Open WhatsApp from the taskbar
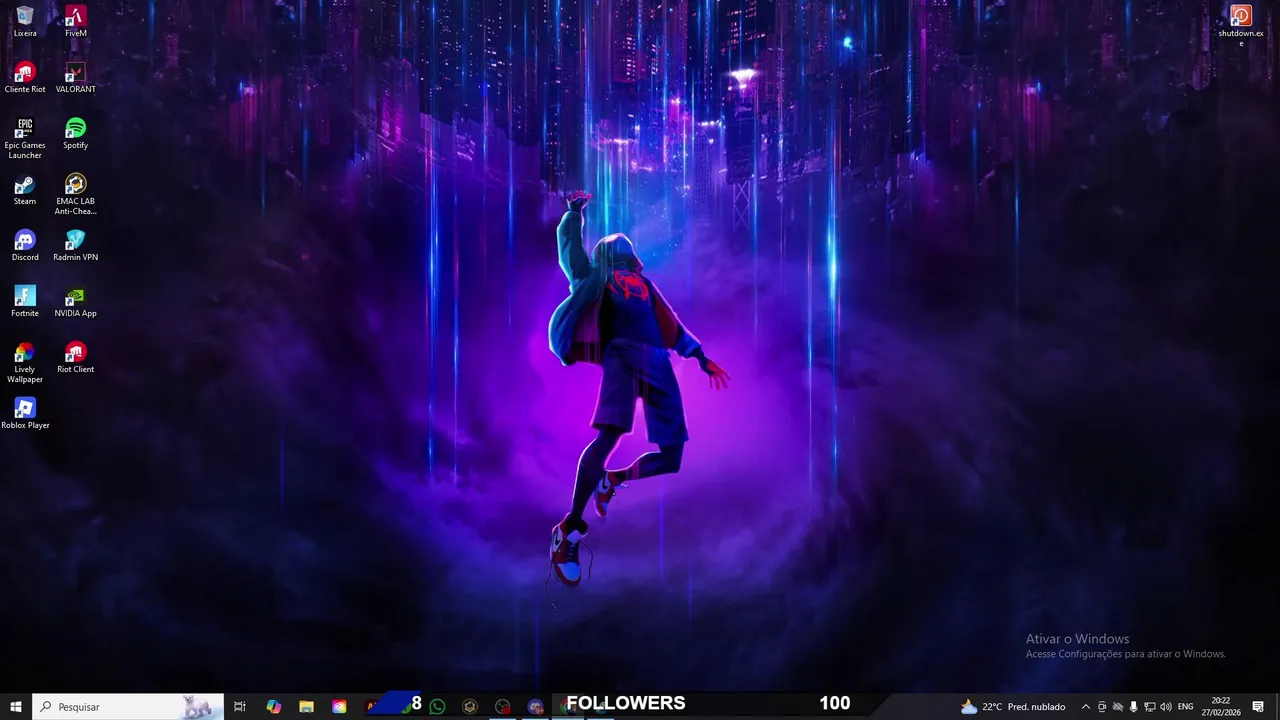Image resolution: width=1280 pixels, height=720 pixels. tap(437, 706)
